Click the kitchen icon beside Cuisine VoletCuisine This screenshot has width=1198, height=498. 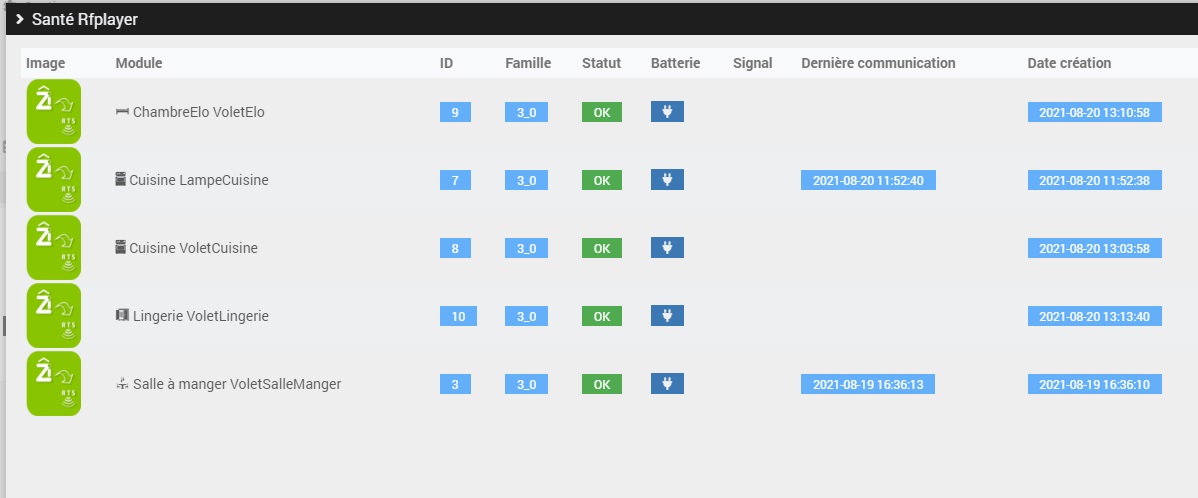click(x=121, y=248)
